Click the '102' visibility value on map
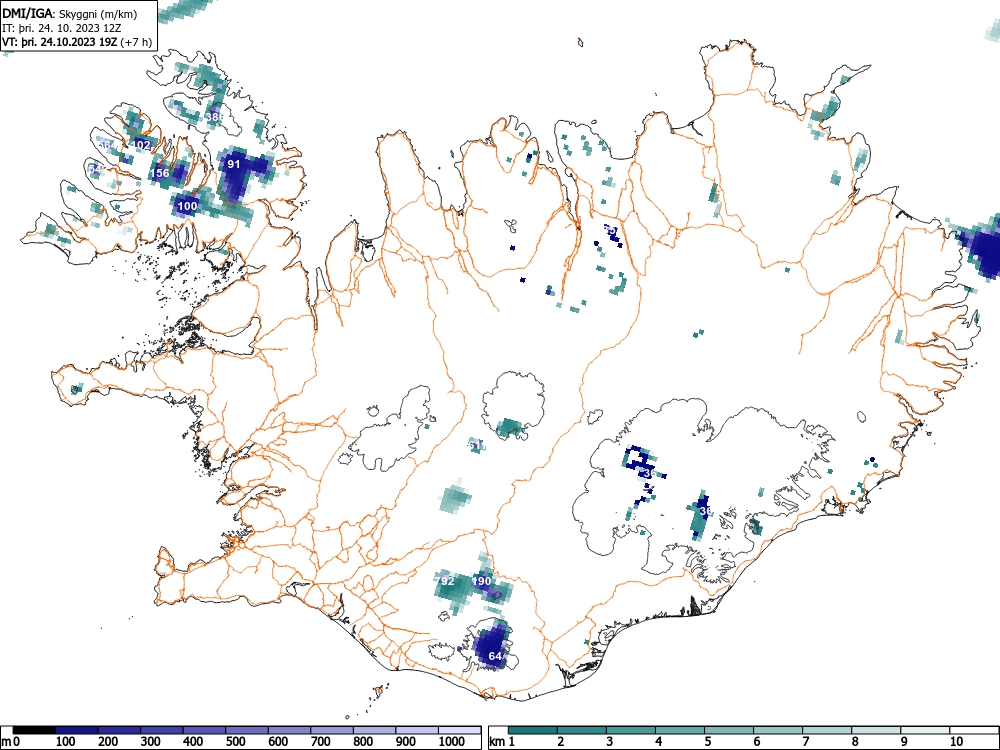This screenshot has height=750, width=1000. (x=140, y=145)
